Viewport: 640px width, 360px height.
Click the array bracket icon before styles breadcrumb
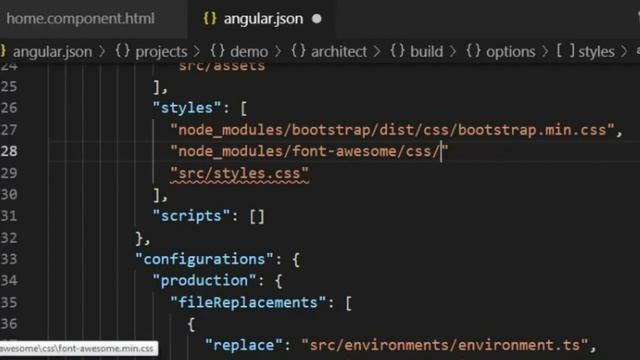pos(566,51)
